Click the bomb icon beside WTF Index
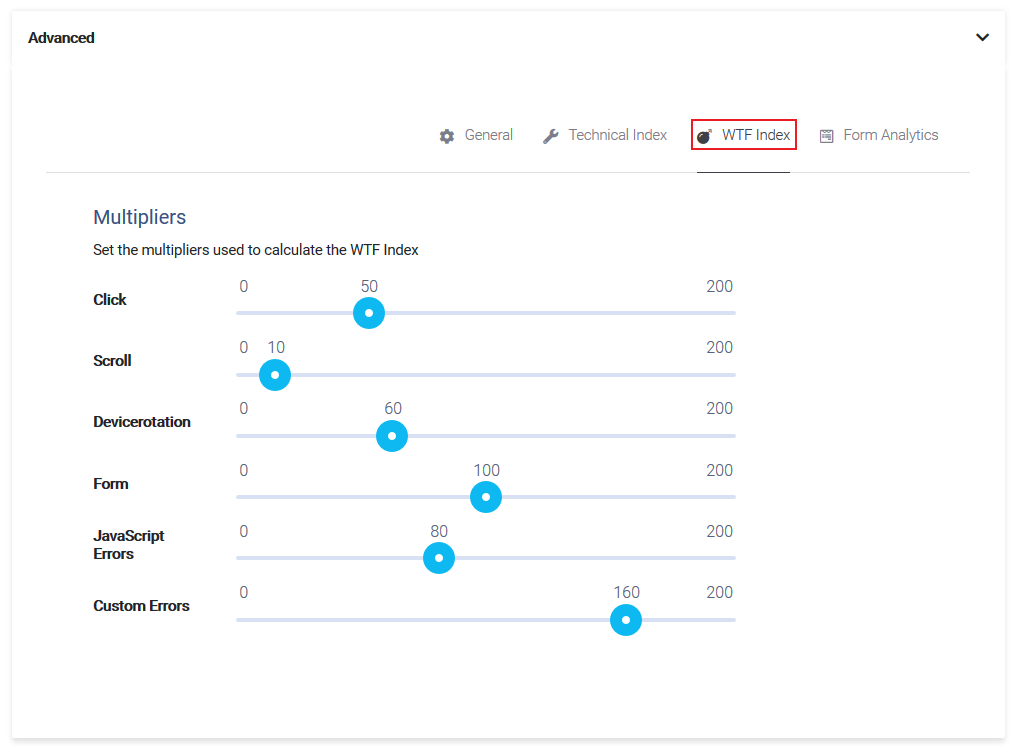This screenshot has width=1014, height=747. point(704,136)
